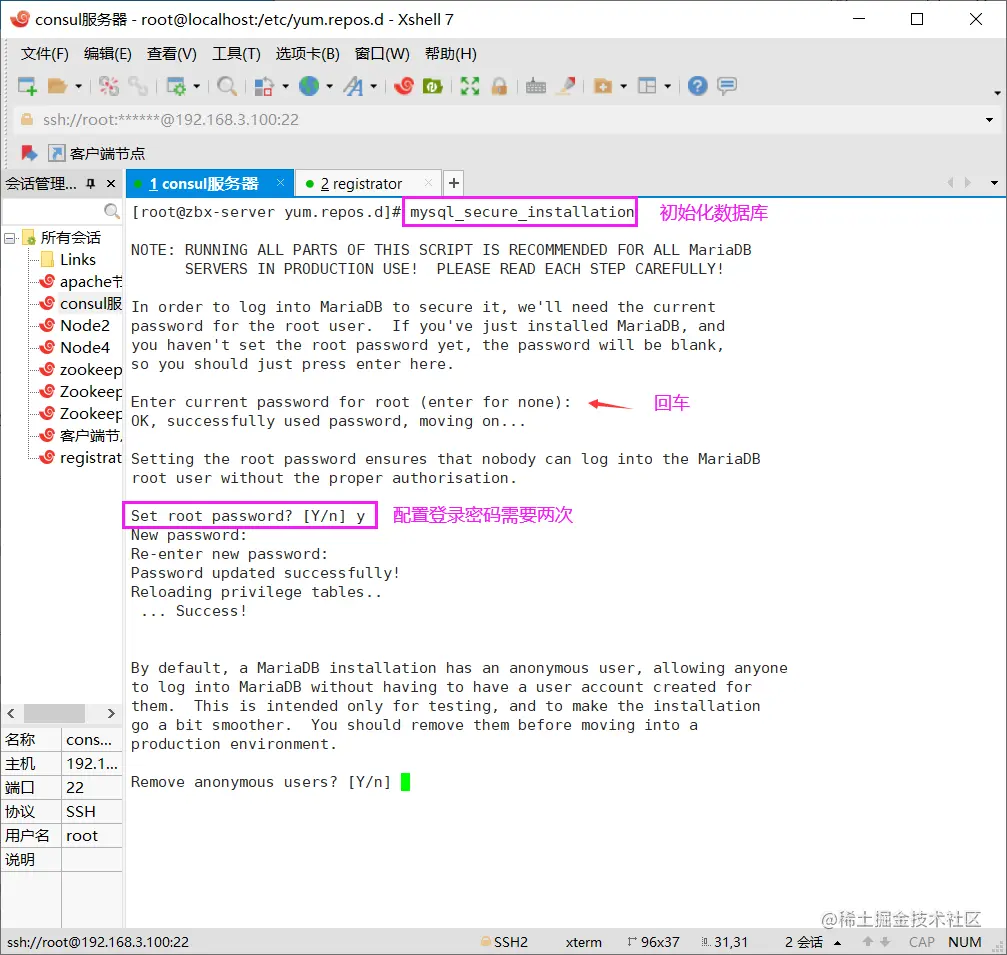The height and width of the screenshot is (955, 1007).
Task: Click the layout panes toolbar icon
Action: 647,85
